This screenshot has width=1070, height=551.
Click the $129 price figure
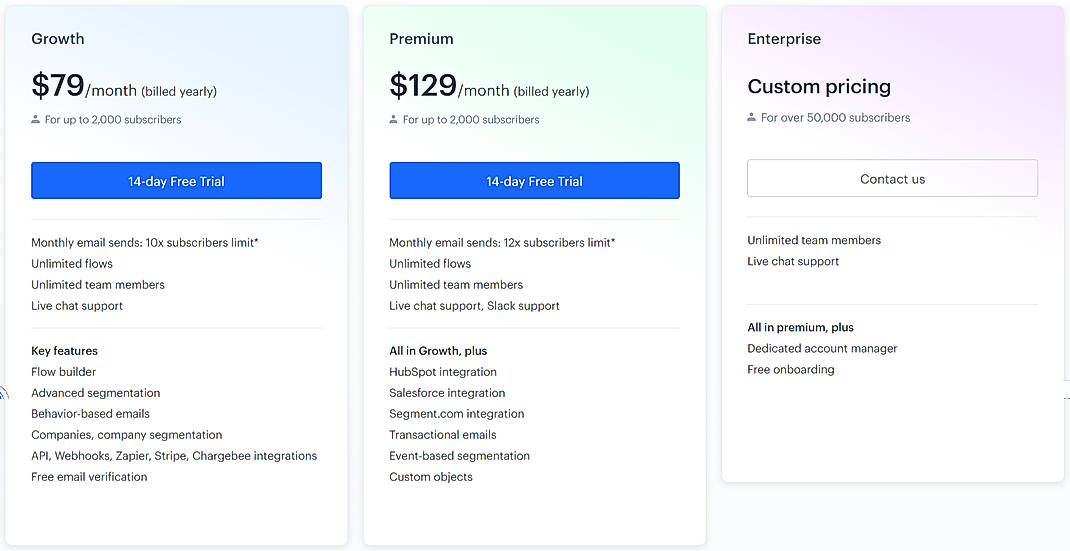point(423,86)
